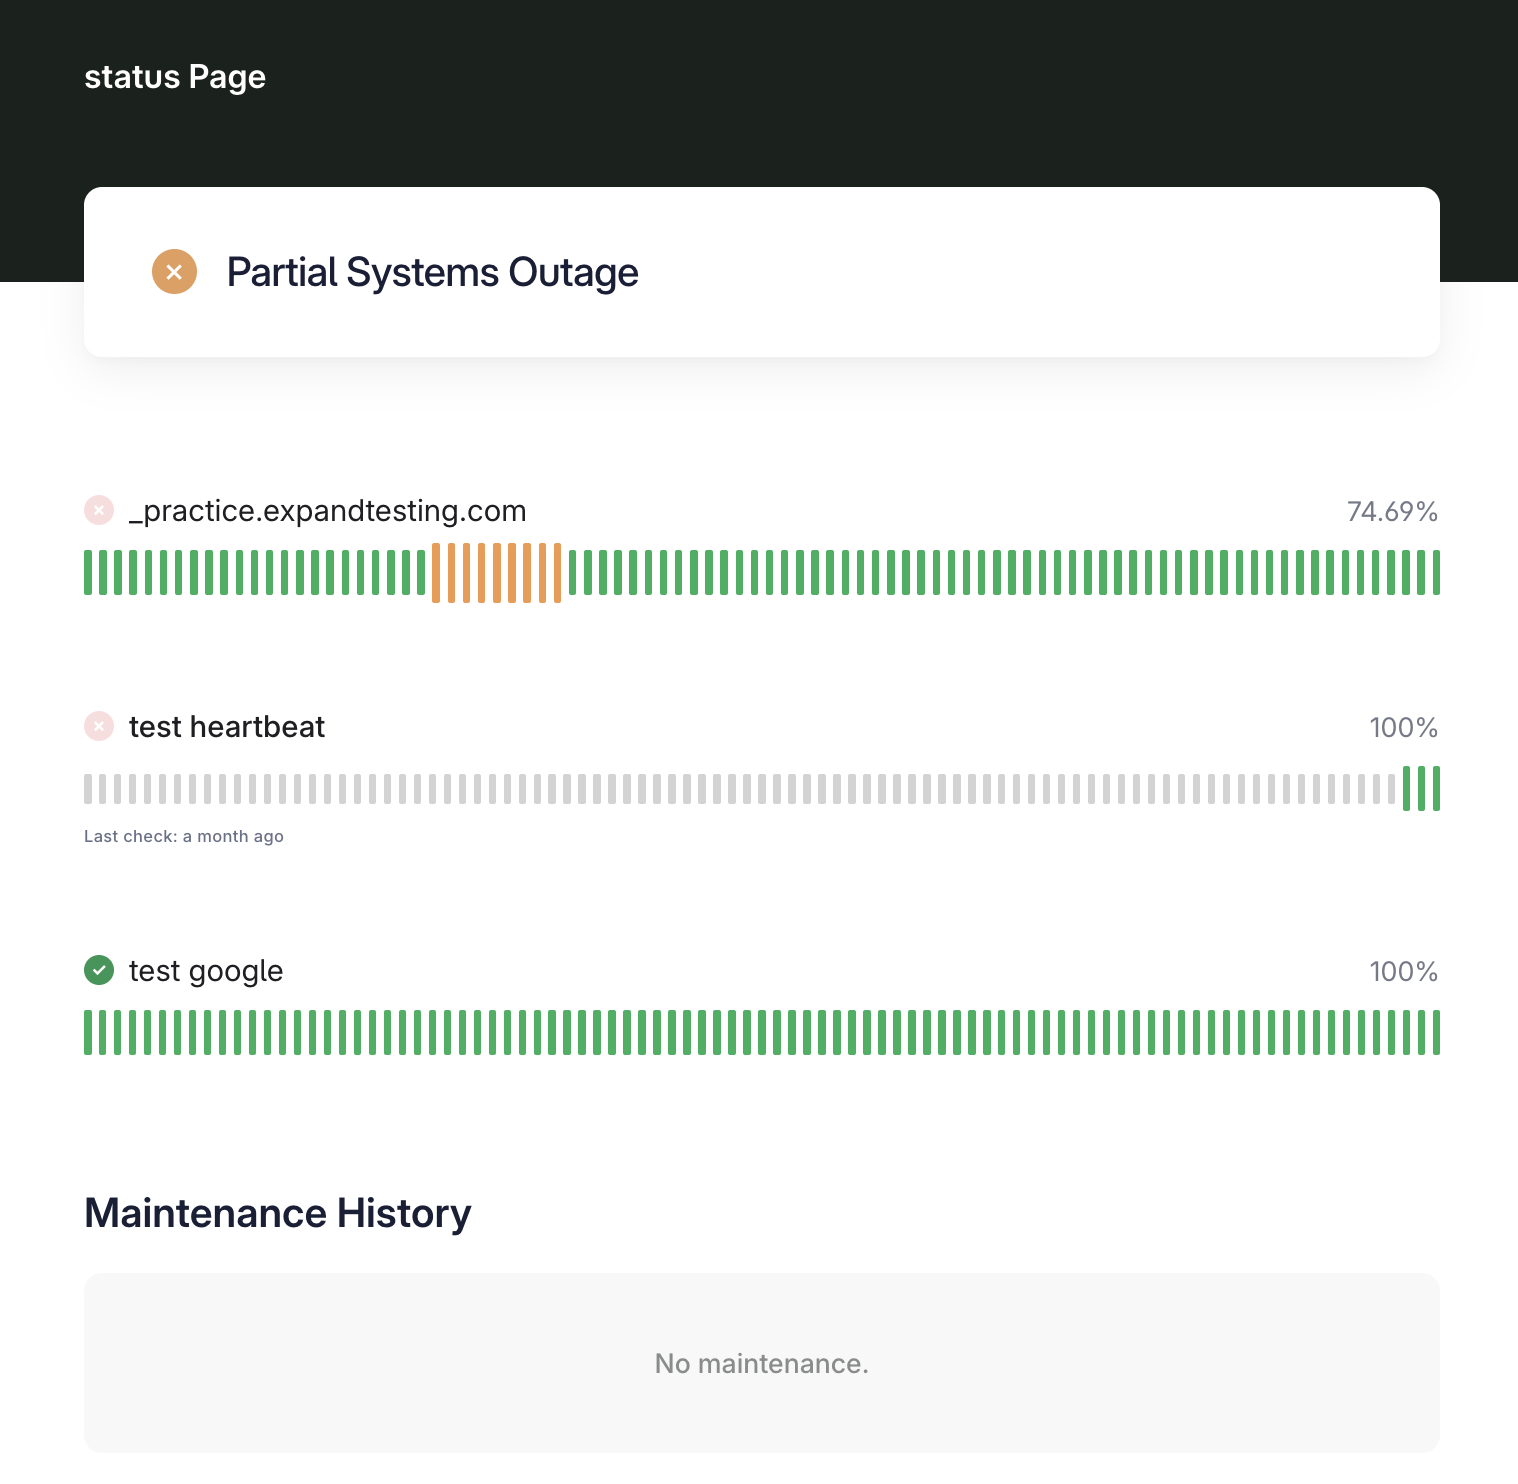Click the Last check: a month ago text
The image size is (1518, 1484).
pyautogui.click(x=184, y=836)
